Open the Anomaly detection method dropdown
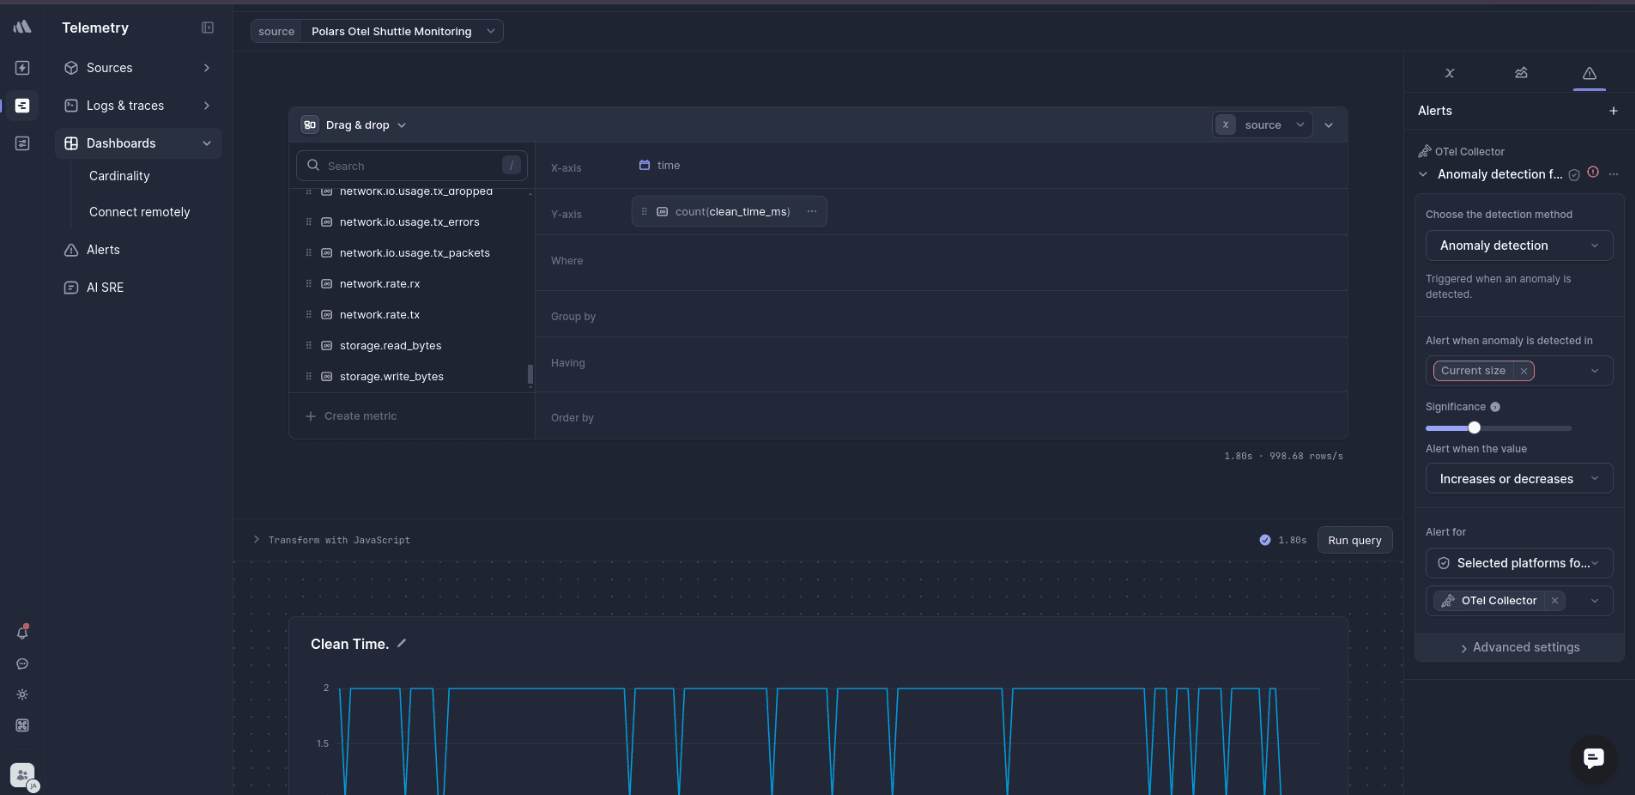Image resolution: width=1635 pixels, height=795 pixels. pos(1518,246)
